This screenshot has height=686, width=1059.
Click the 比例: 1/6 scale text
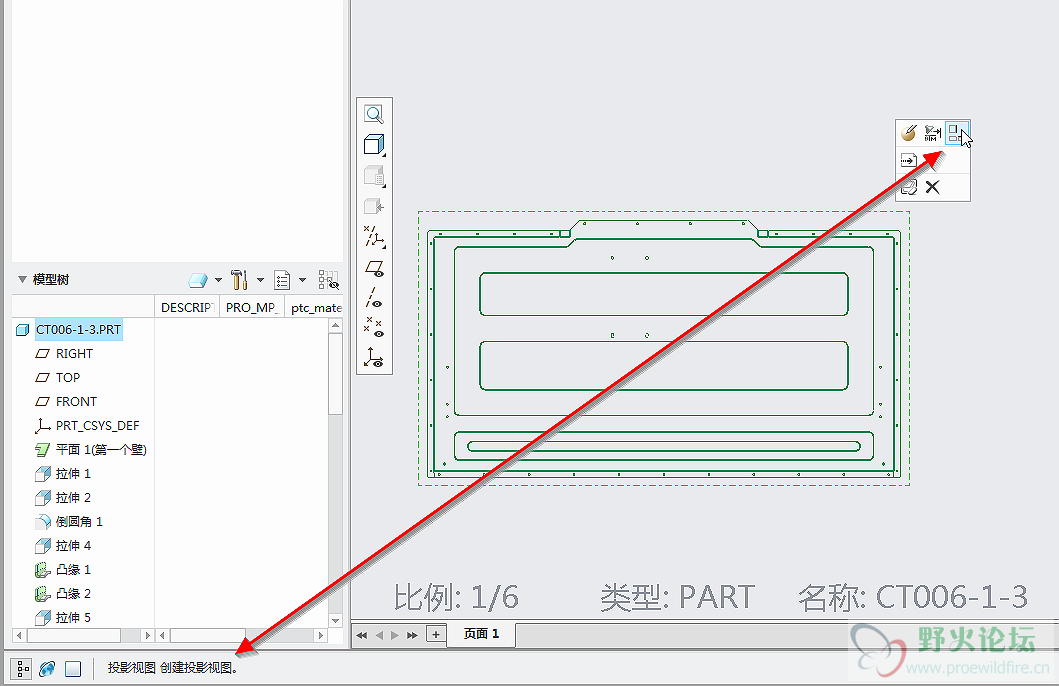coord(456,598)
